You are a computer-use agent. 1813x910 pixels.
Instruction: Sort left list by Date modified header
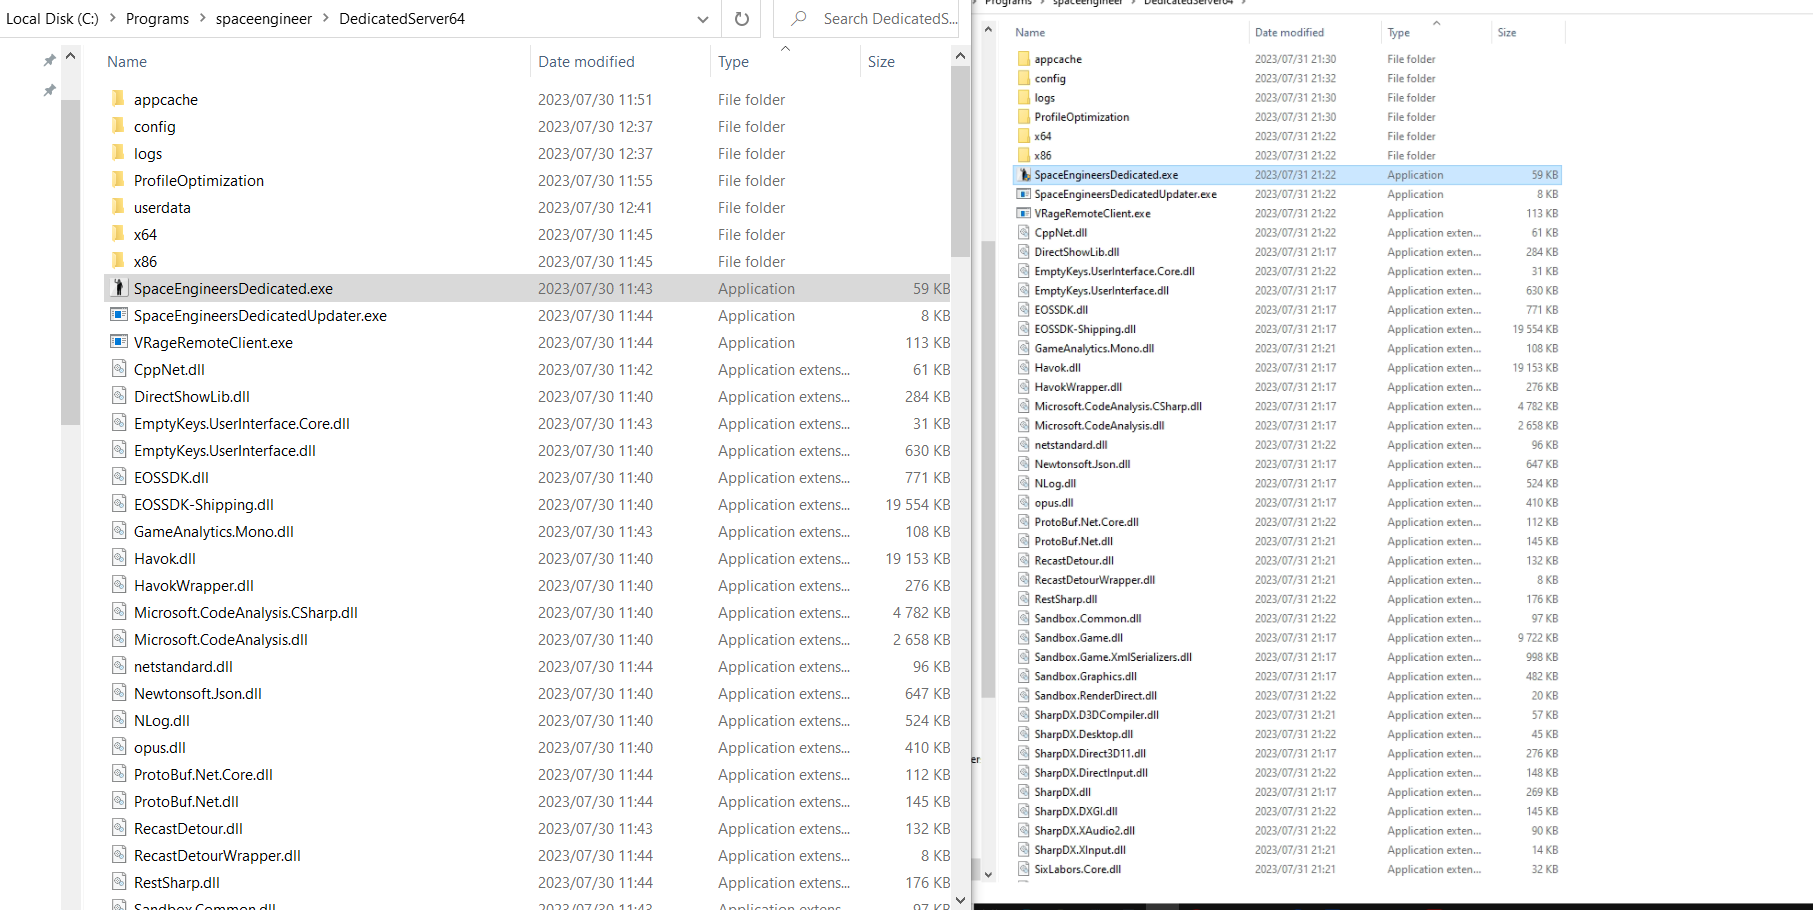[586, 62]
